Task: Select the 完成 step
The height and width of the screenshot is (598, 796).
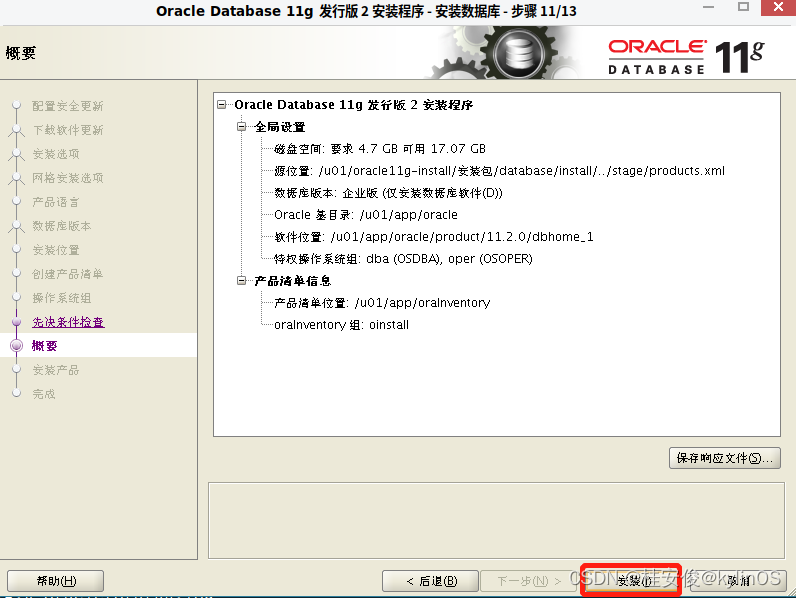Action: 44,394
